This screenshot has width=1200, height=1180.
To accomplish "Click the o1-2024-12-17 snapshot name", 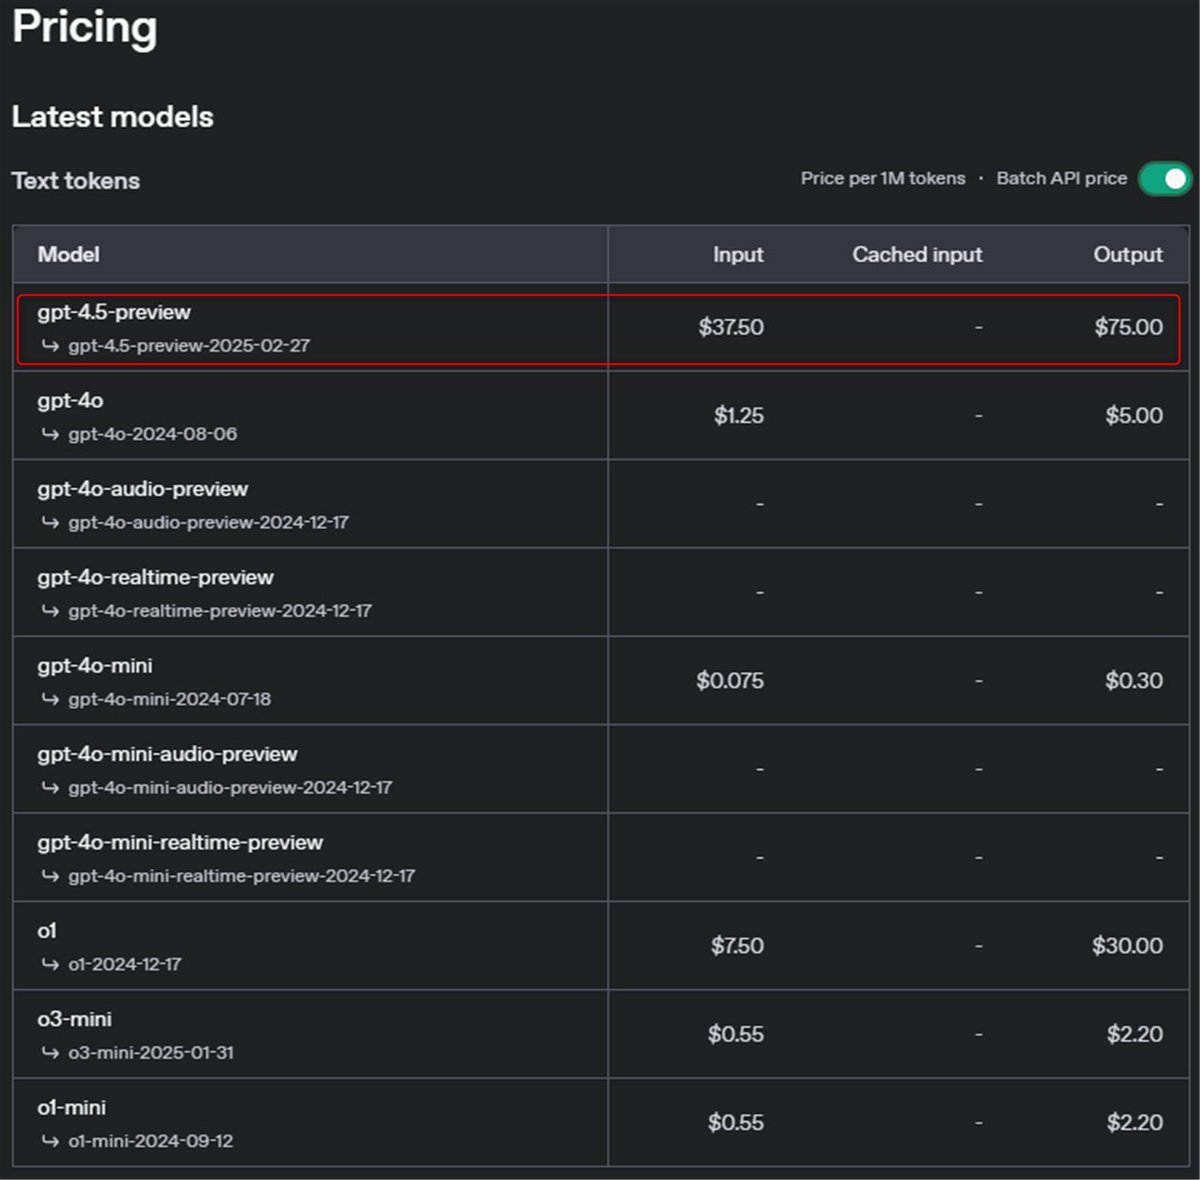I will click(125, 964).
